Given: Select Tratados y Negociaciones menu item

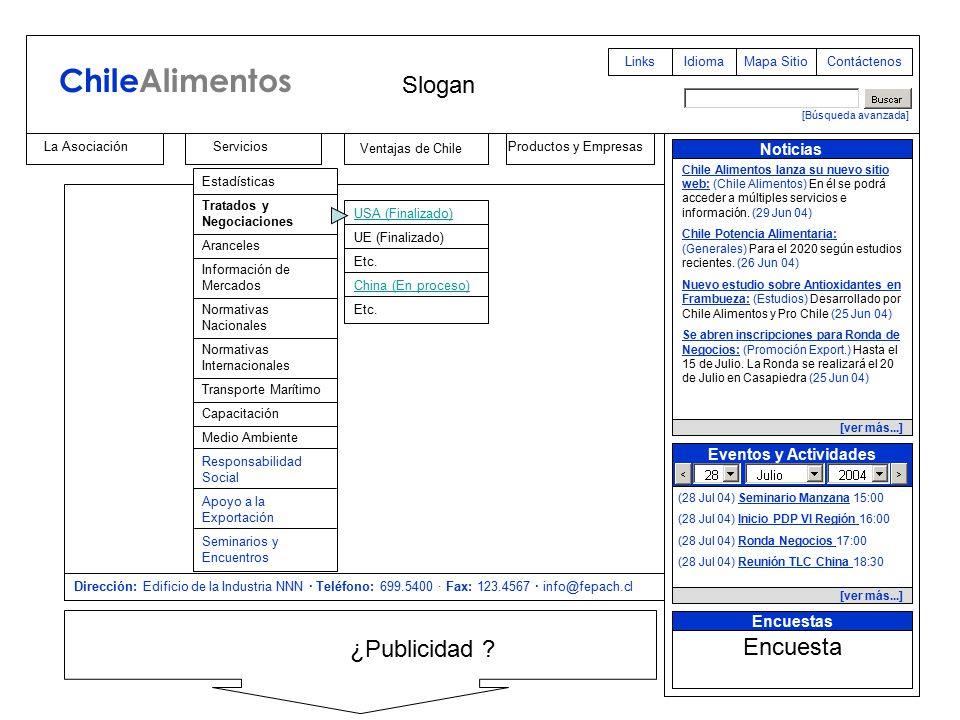Looking at the screenshot, I should pos(265,214).
